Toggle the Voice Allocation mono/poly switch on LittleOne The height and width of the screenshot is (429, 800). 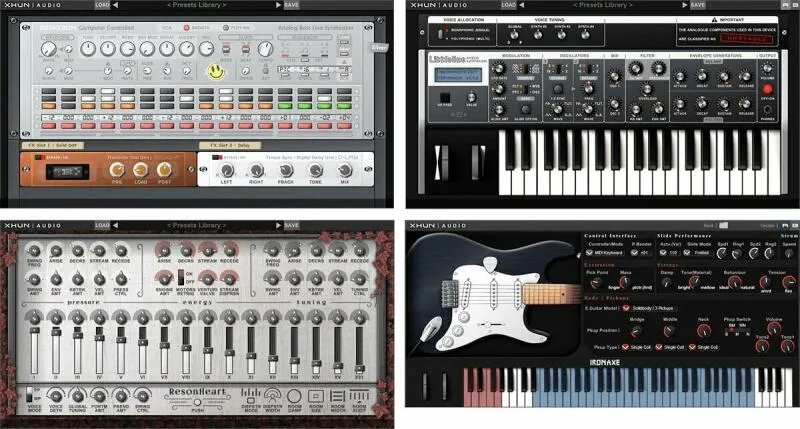(x=440, y=34)
